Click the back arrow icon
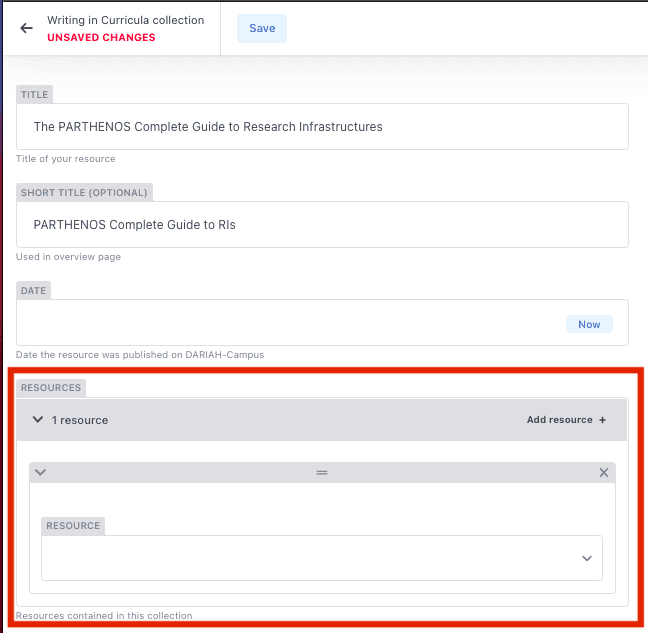 click(27, 28)
